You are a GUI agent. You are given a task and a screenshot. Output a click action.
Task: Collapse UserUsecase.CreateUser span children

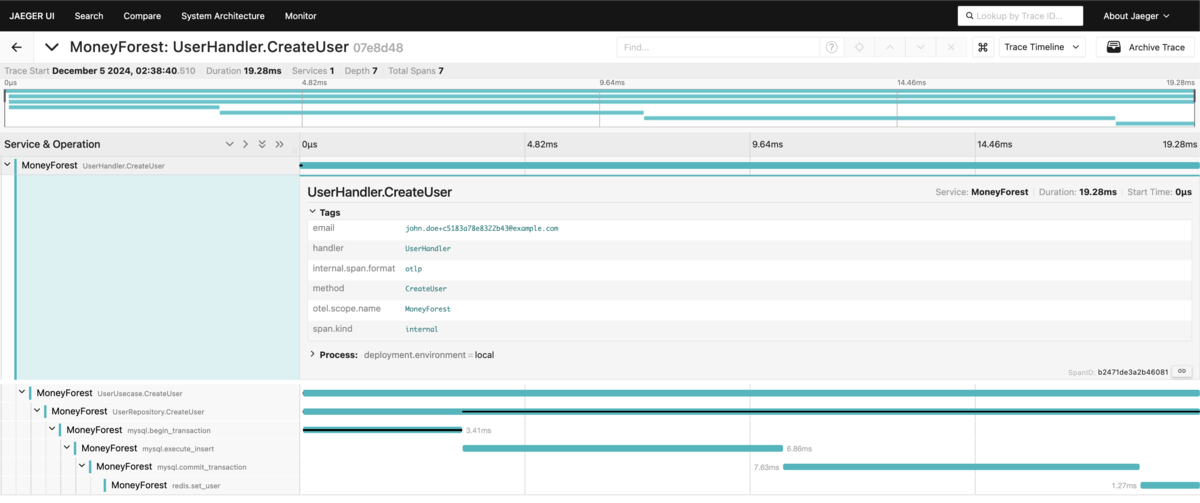pyautogui.click(x=23, y=393)
